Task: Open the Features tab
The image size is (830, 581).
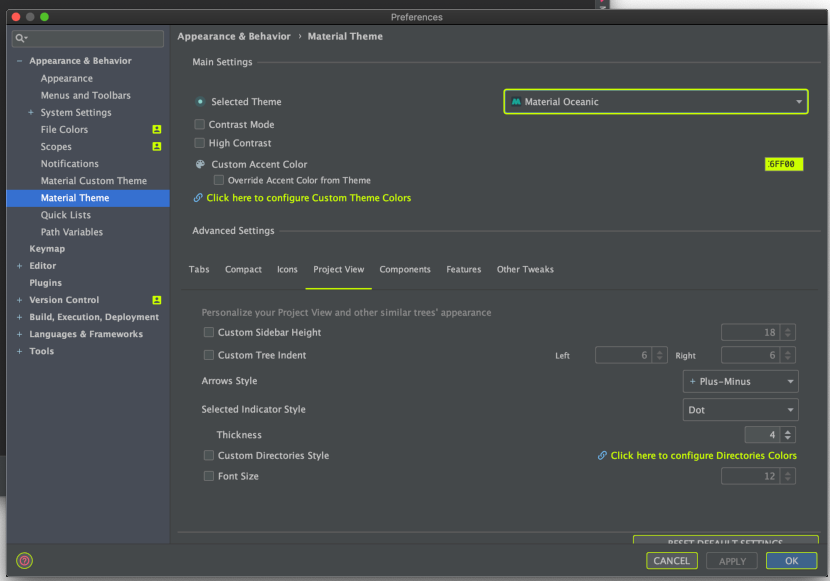Action: click(x=464, y=269)
